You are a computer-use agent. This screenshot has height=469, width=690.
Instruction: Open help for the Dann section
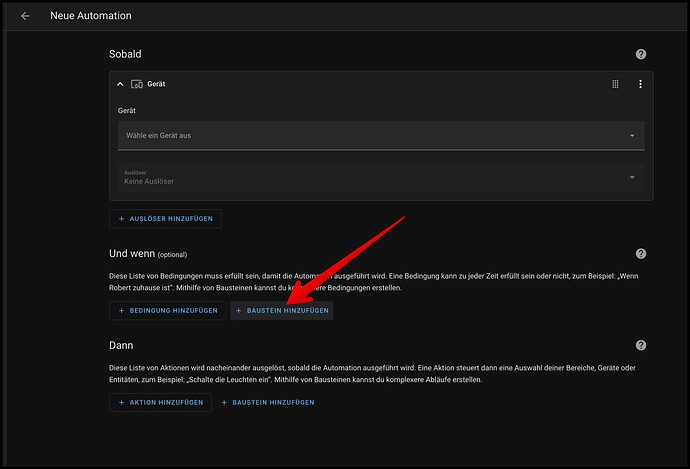click(641, 345)
